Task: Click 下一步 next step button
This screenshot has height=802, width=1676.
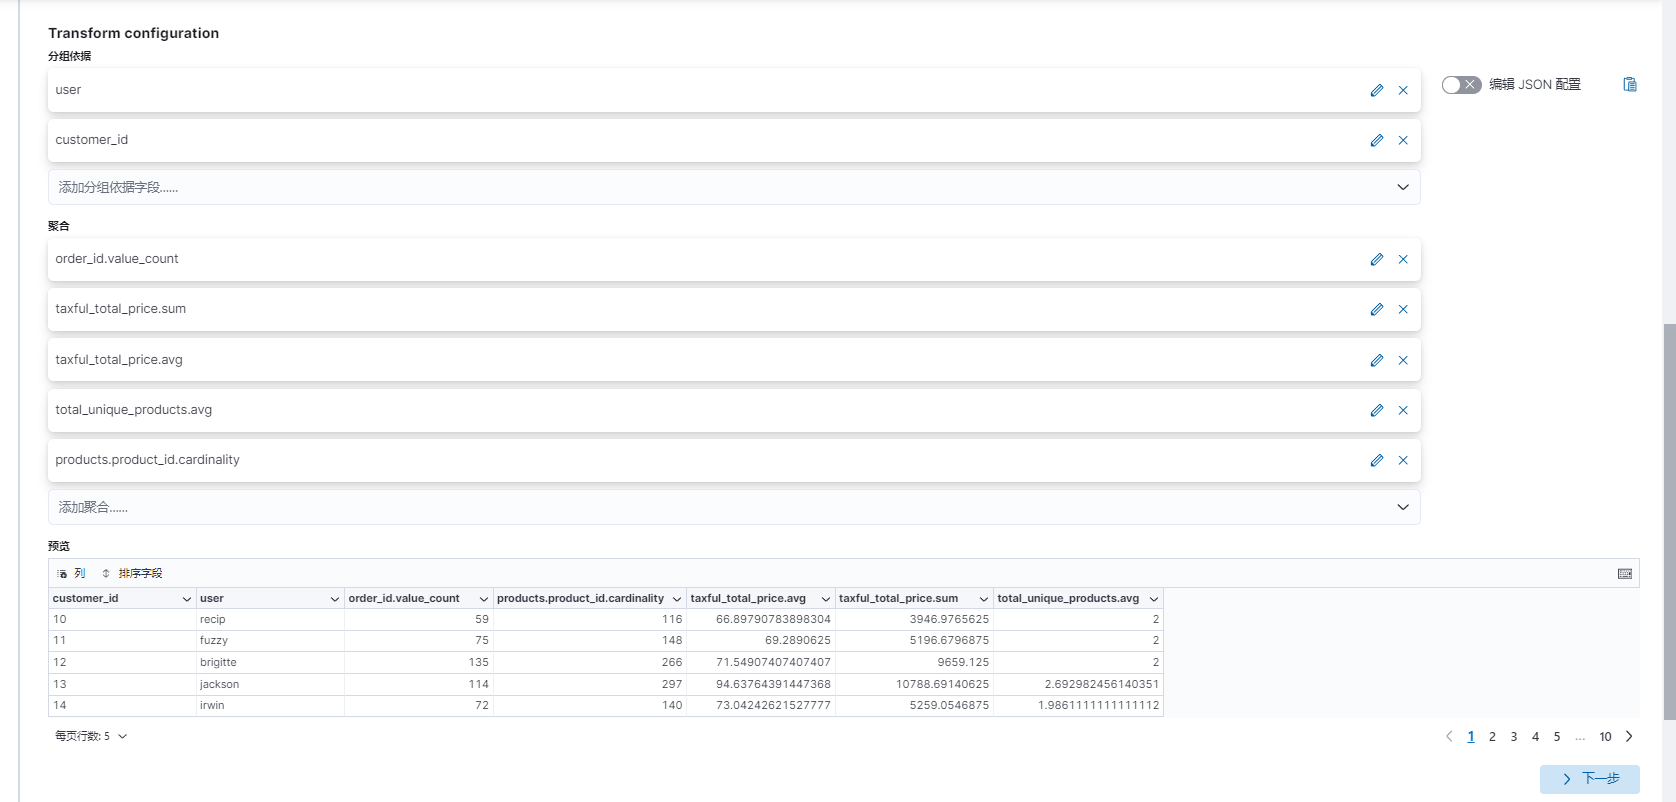Action: pyautogui.click(x=1590, y=779)
